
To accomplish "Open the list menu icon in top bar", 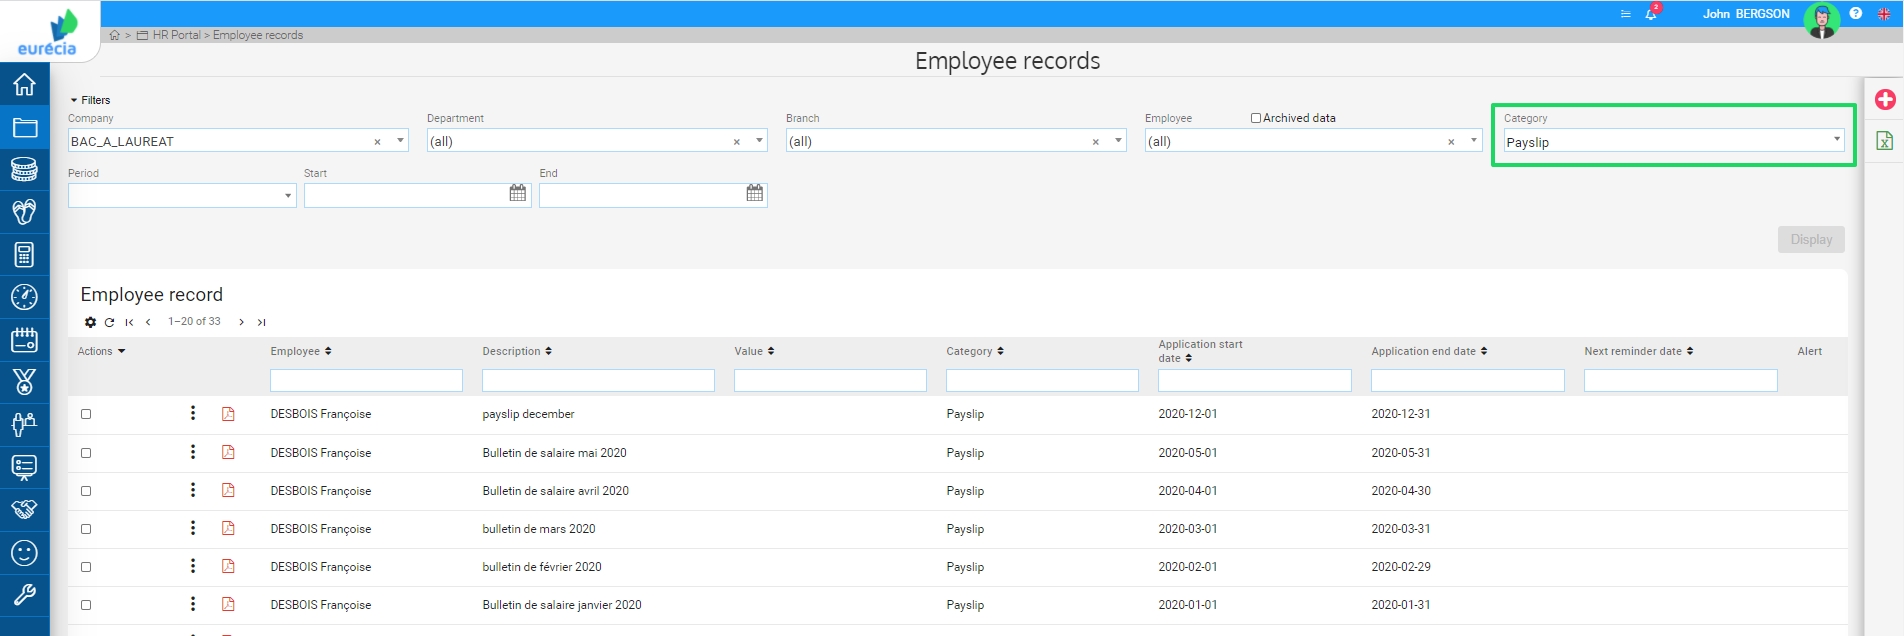I will (1625, 14).
